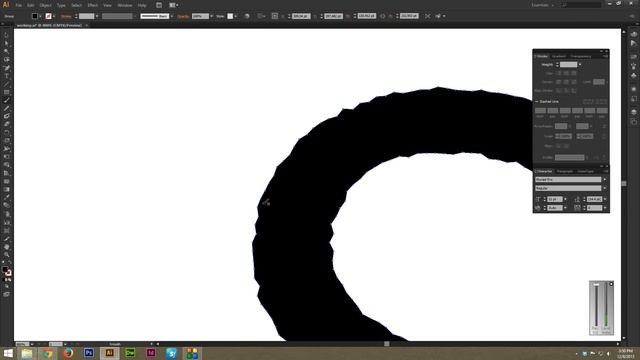Select the Selection tool
Image resolution: width=640 pixels, height=360 pixels.
coord(7,35)
